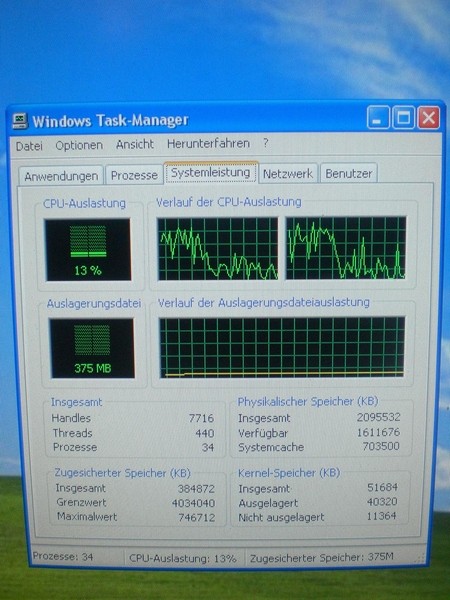Open the Ansicht menu

point(135,144)
